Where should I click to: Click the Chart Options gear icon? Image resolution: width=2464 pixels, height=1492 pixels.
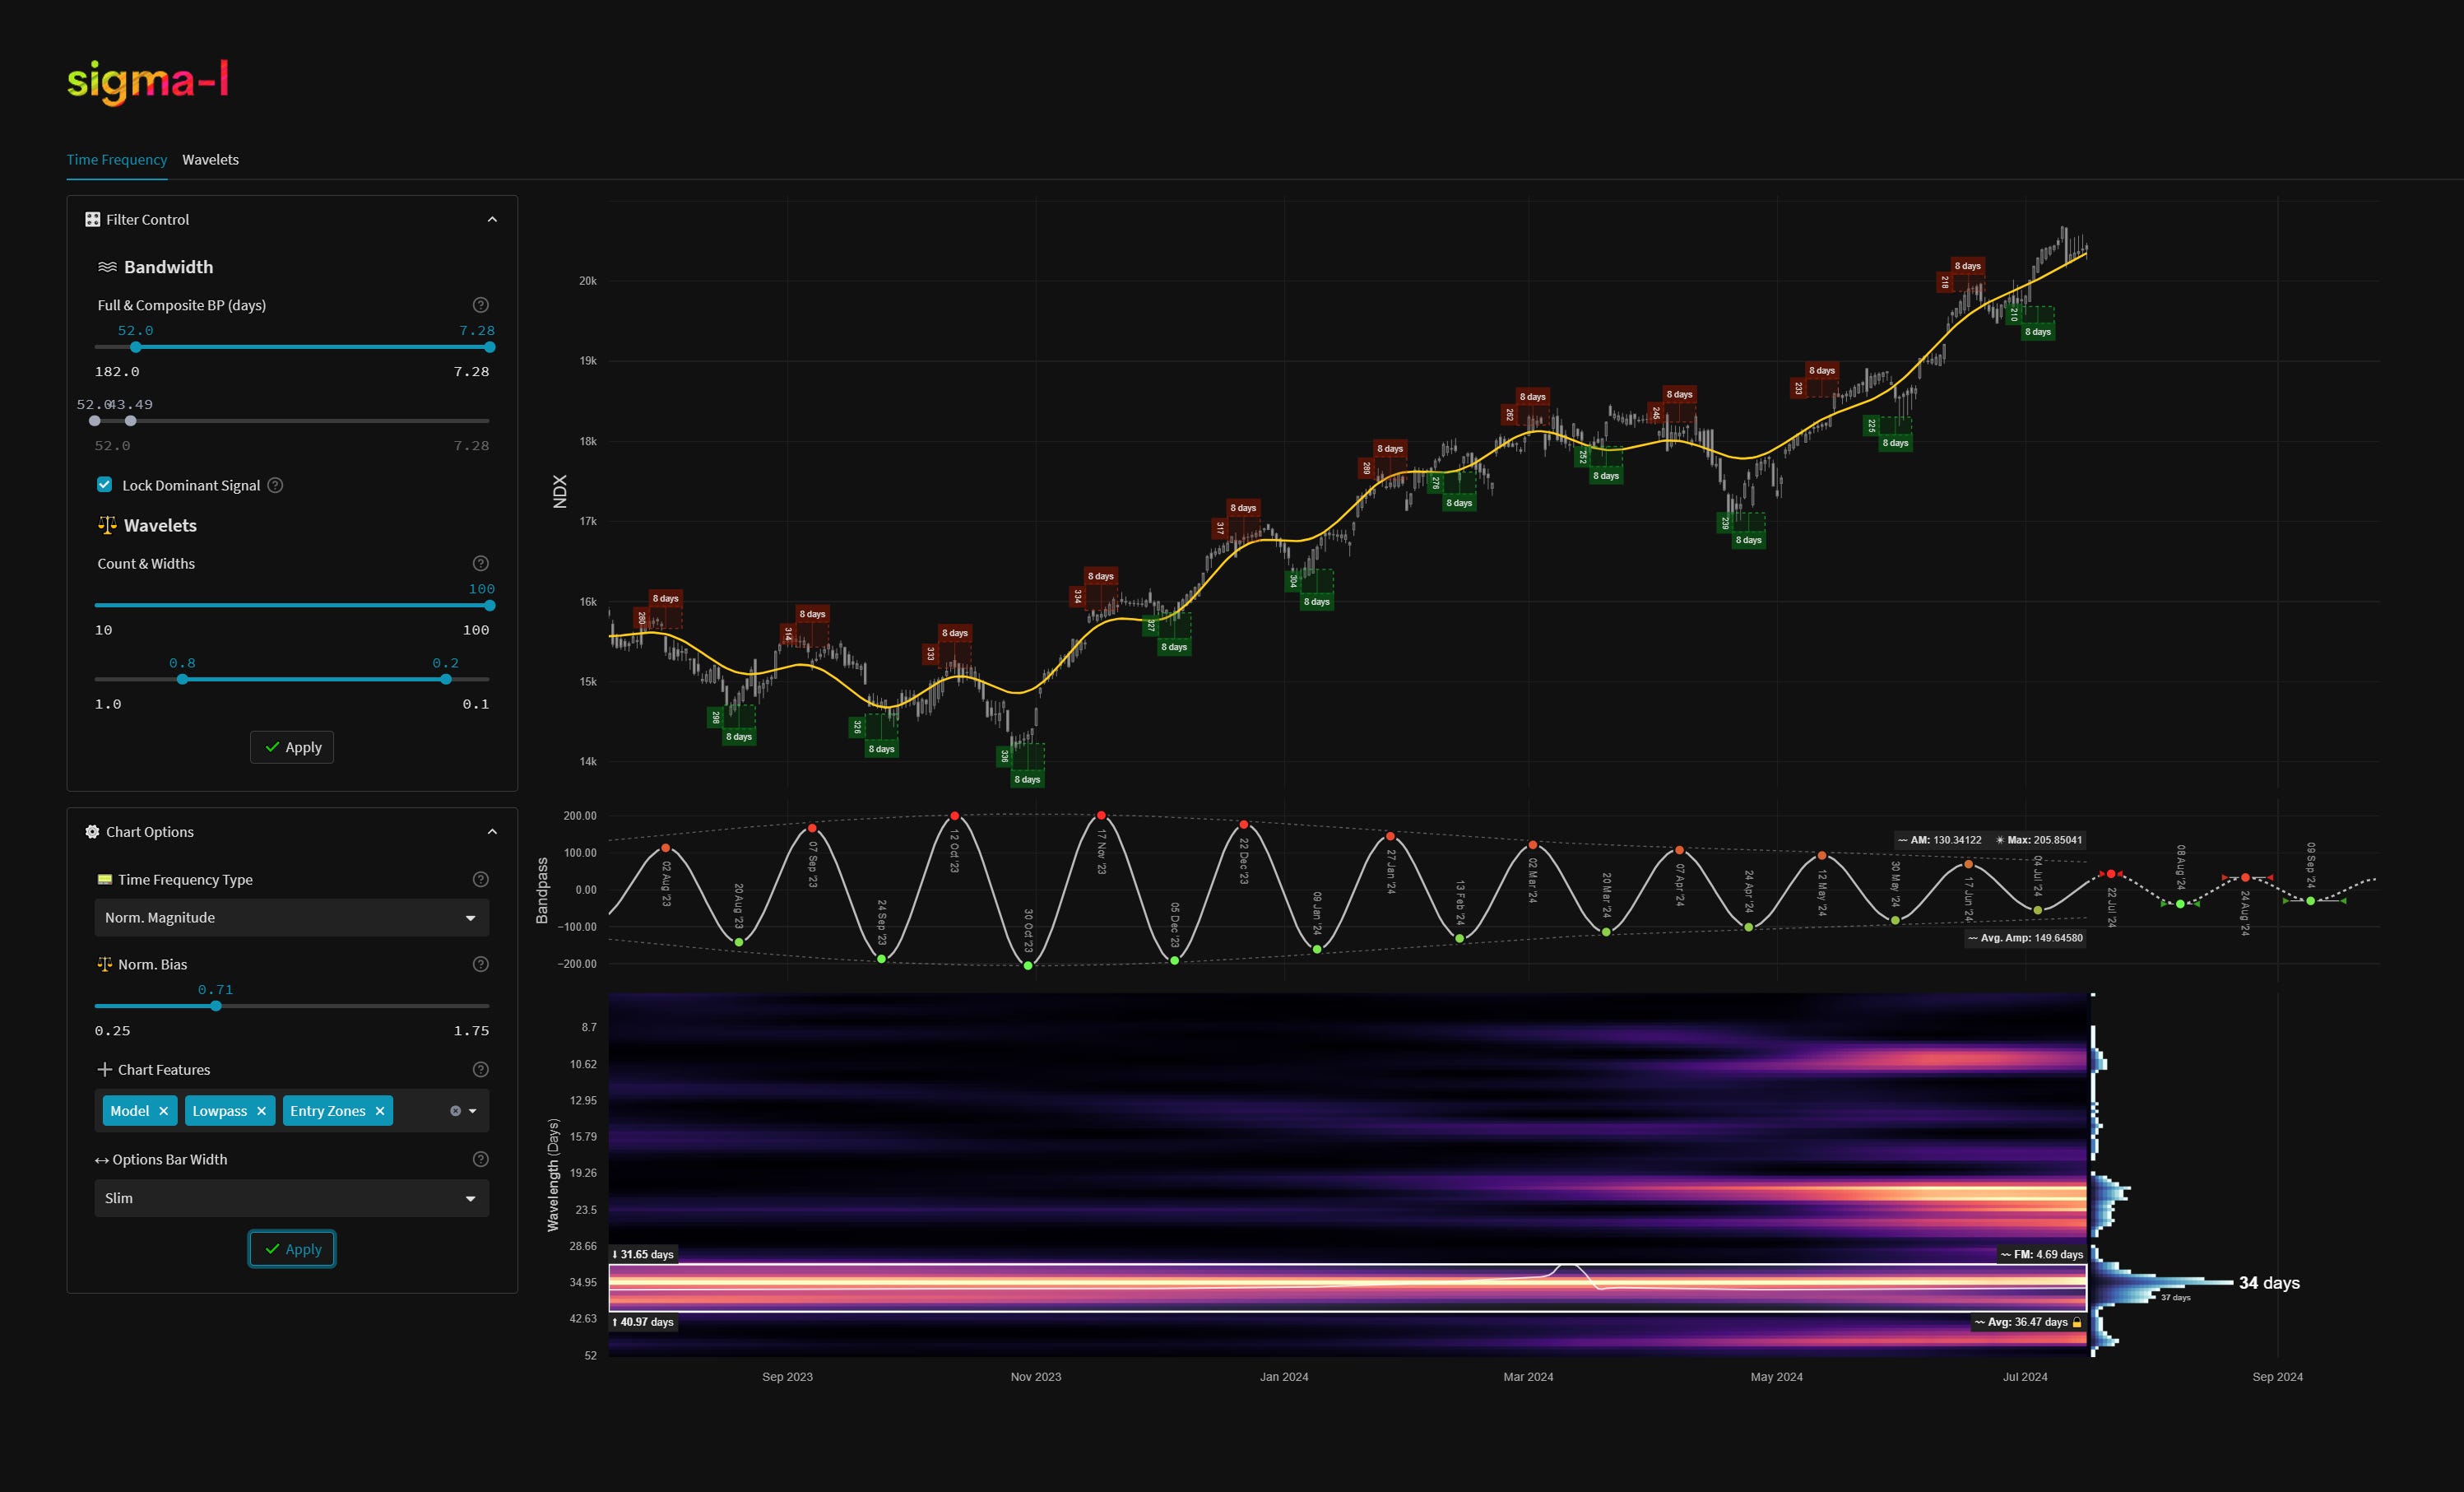pyautogui.click(x=91, y=831)
